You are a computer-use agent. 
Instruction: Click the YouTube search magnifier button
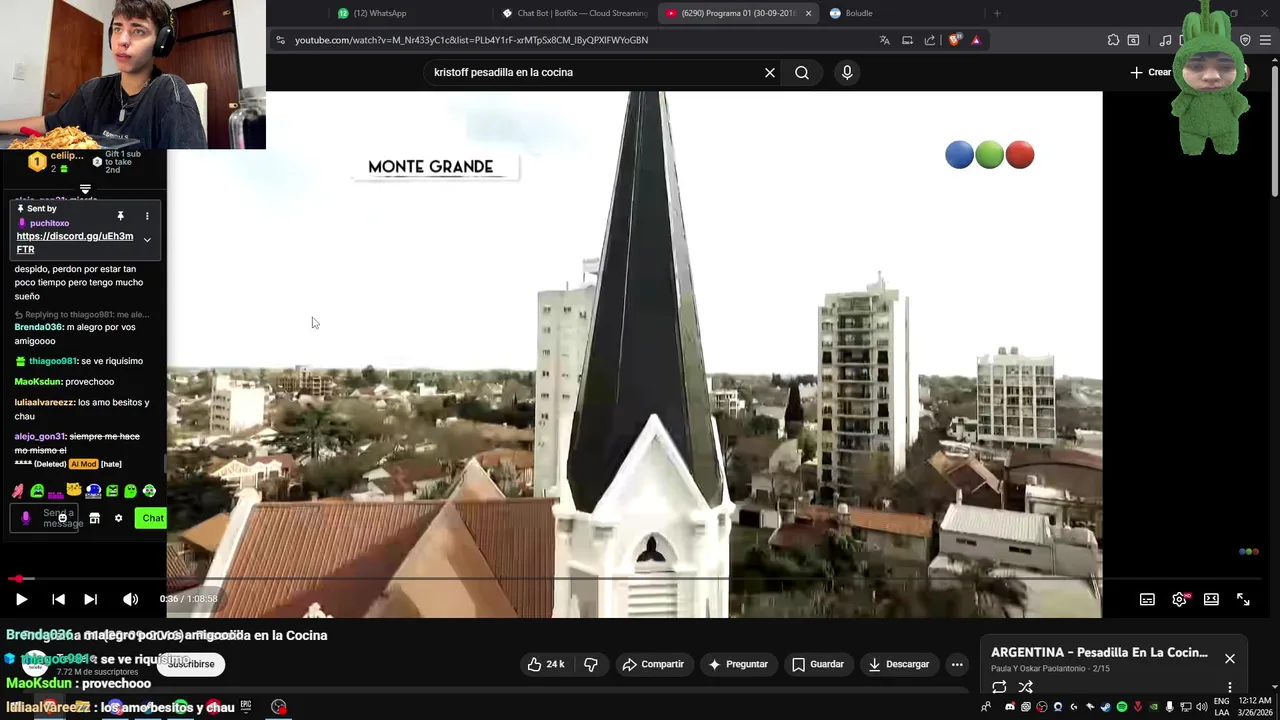802,72
